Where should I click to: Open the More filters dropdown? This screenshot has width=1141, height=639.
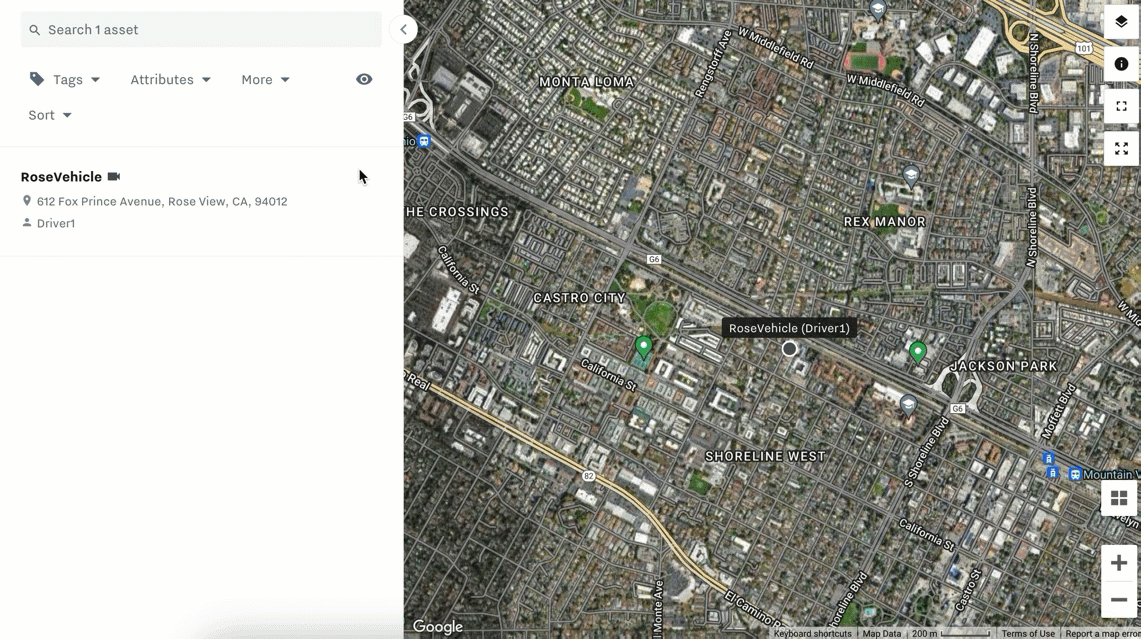click(265, 80)
